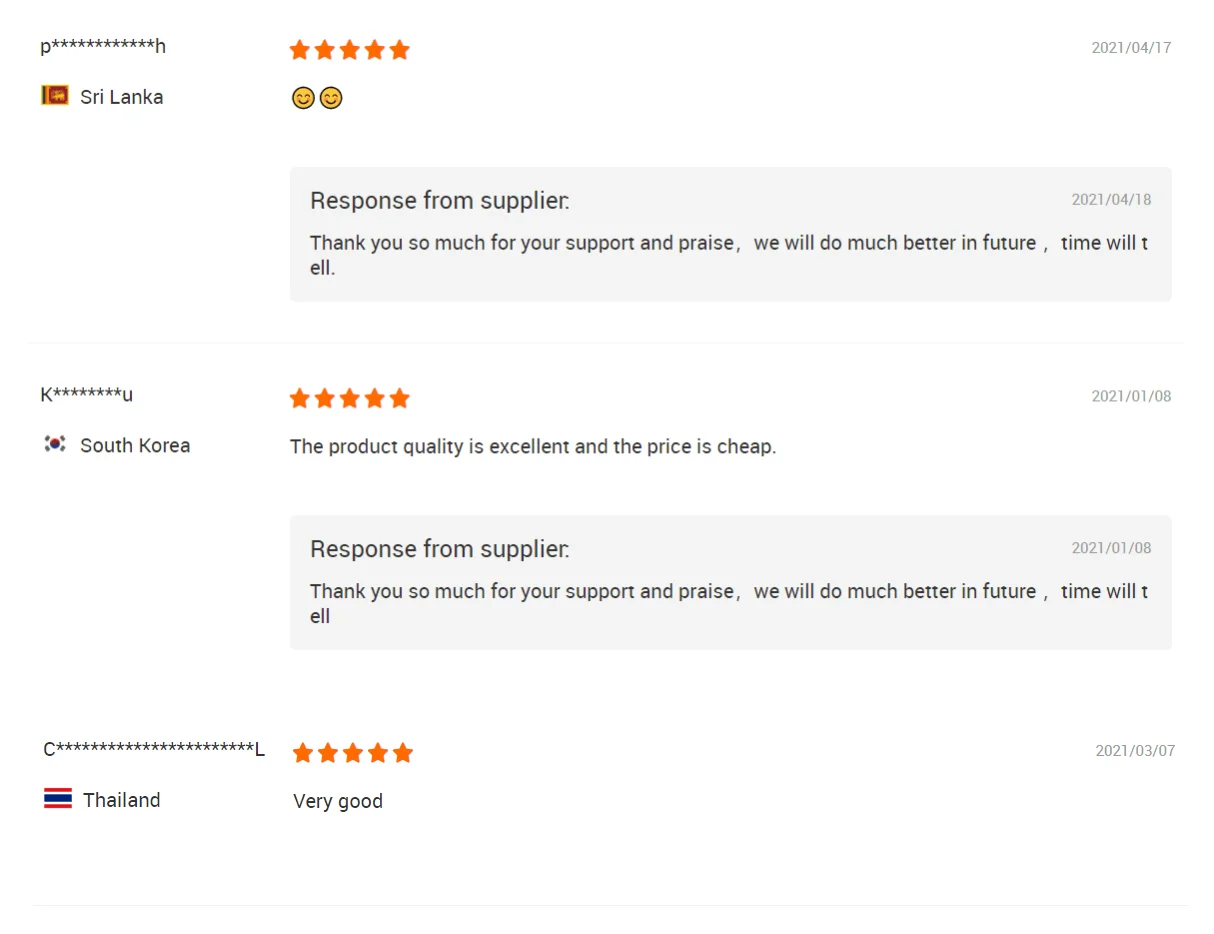Screen dimensions: 1214x934
Task: Click the smiley emoji review text
Action: (317, 98)
